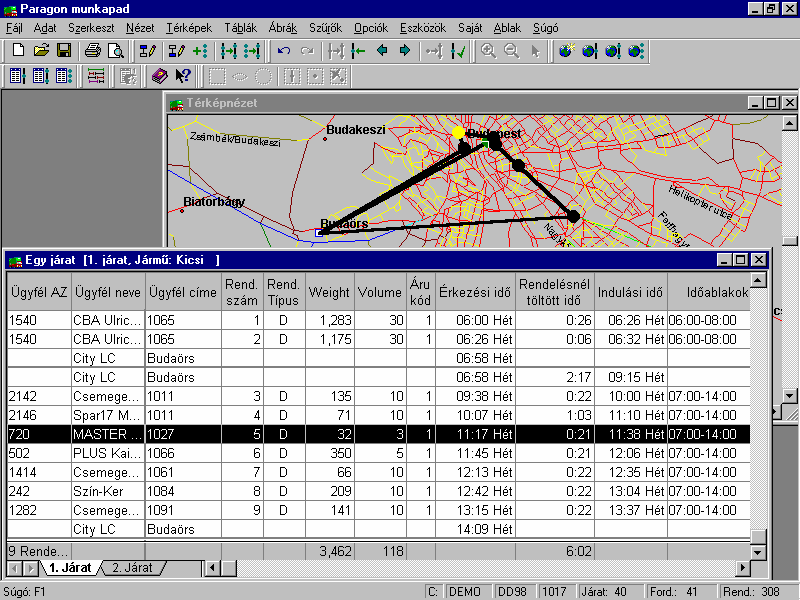This screenshot has height=600, width=800.
Task: Click the 2:17 time spent cell
Action: point(555,377)
